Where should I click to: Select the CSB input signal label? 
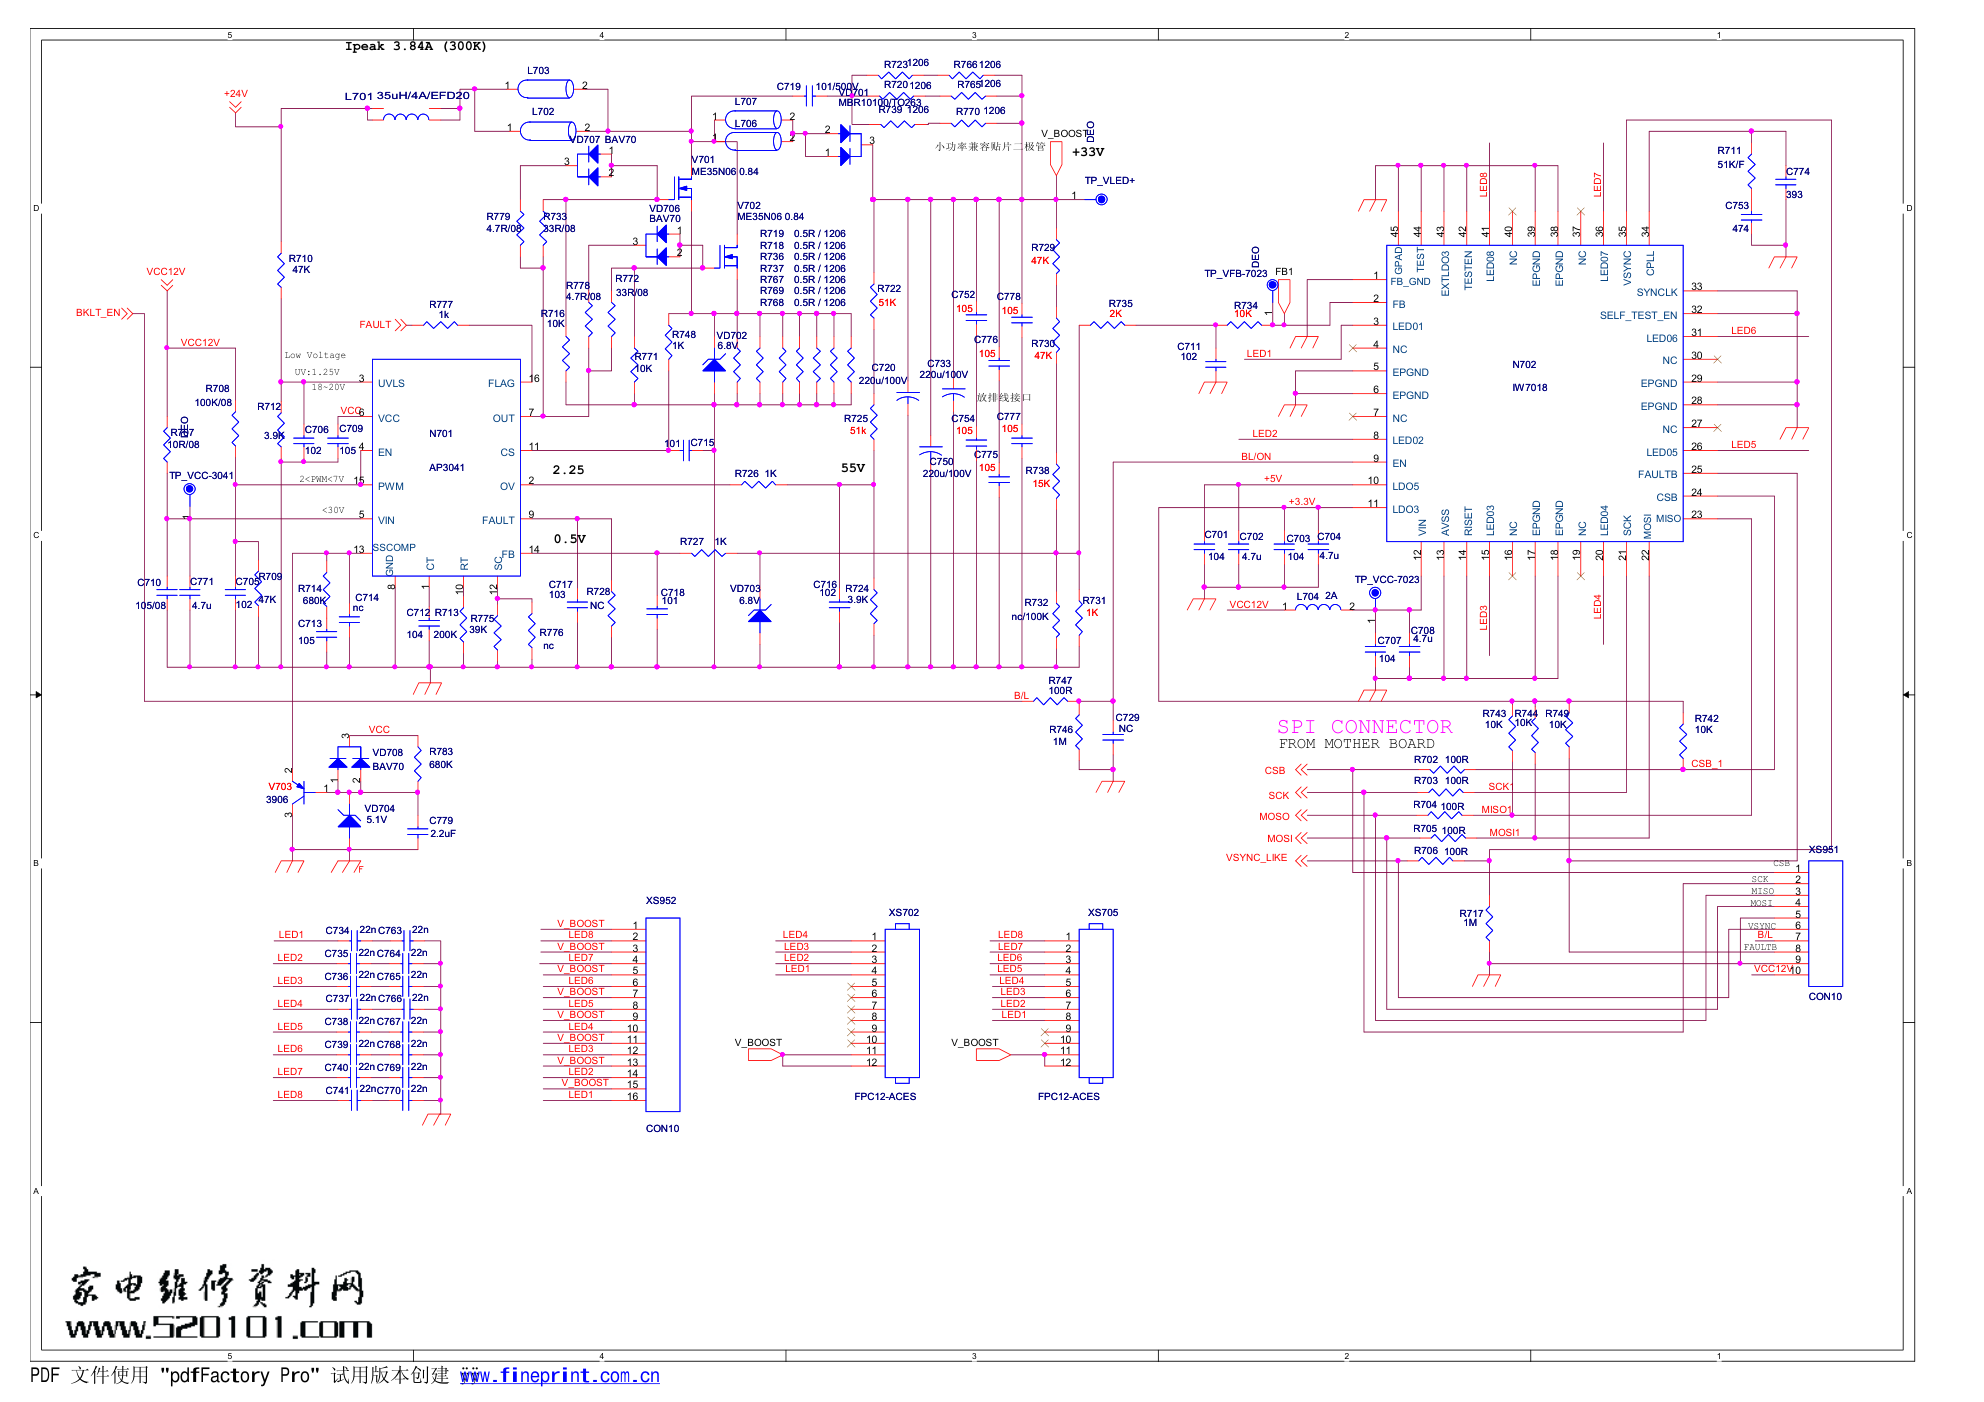coord(1274,771)
